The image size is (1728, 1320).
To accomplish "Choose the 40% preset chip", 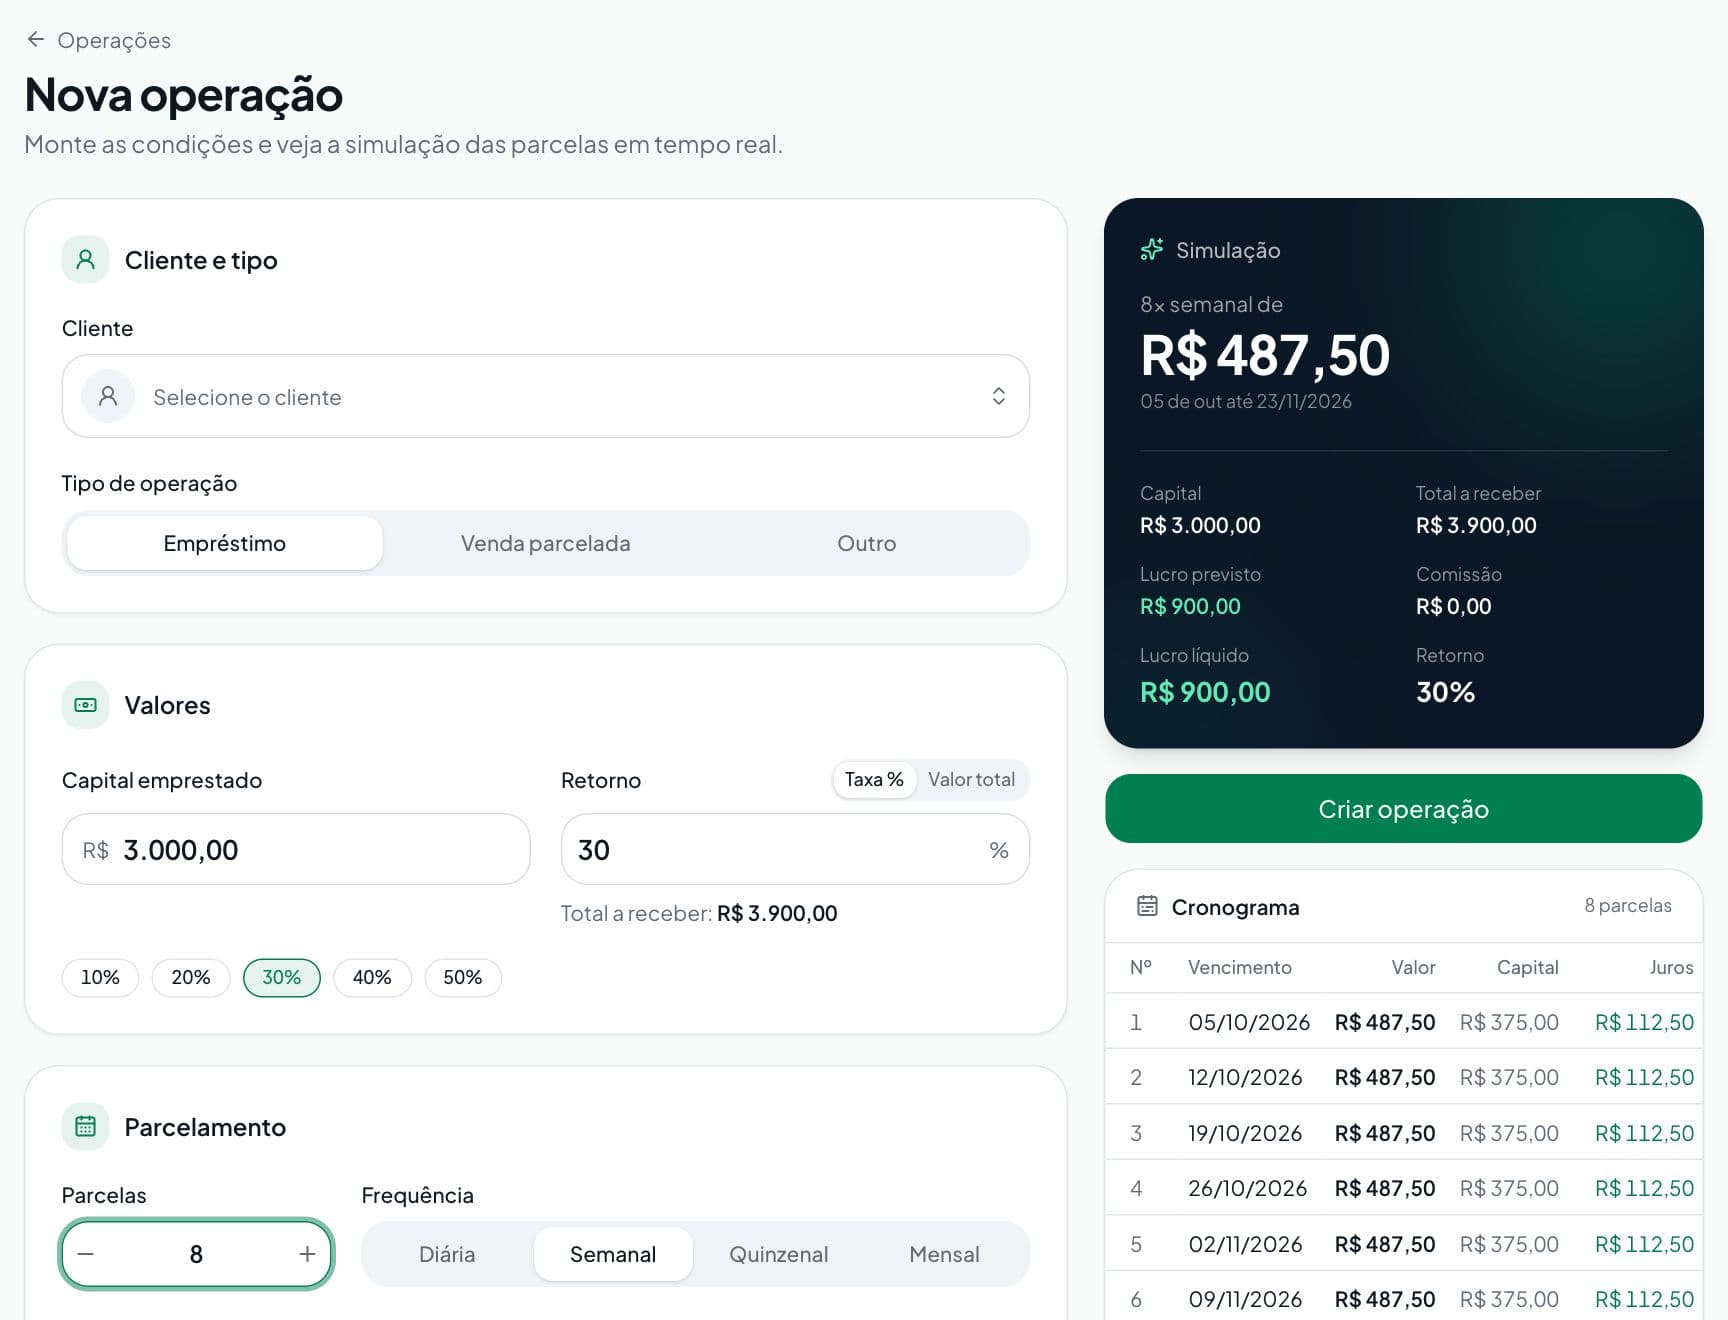I will [372, 977].
